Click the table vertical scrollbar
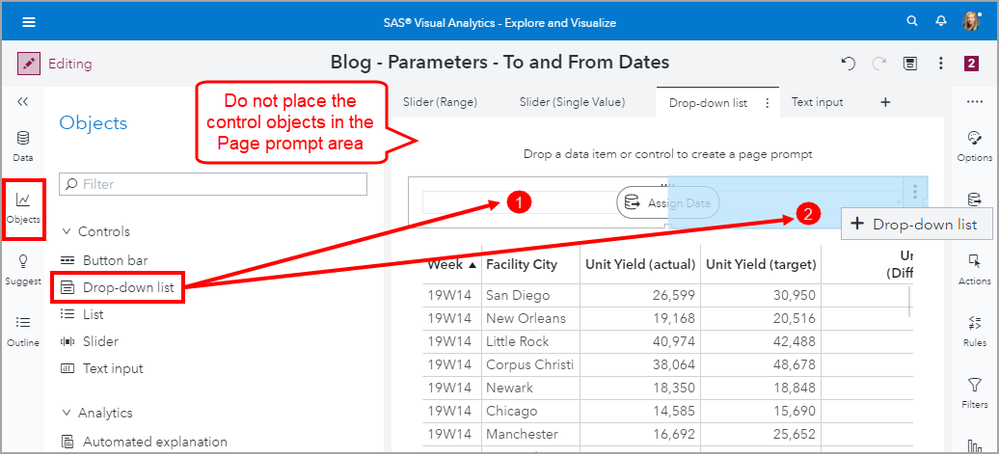This screenshot has width=999, height=454. coord(910,301)
